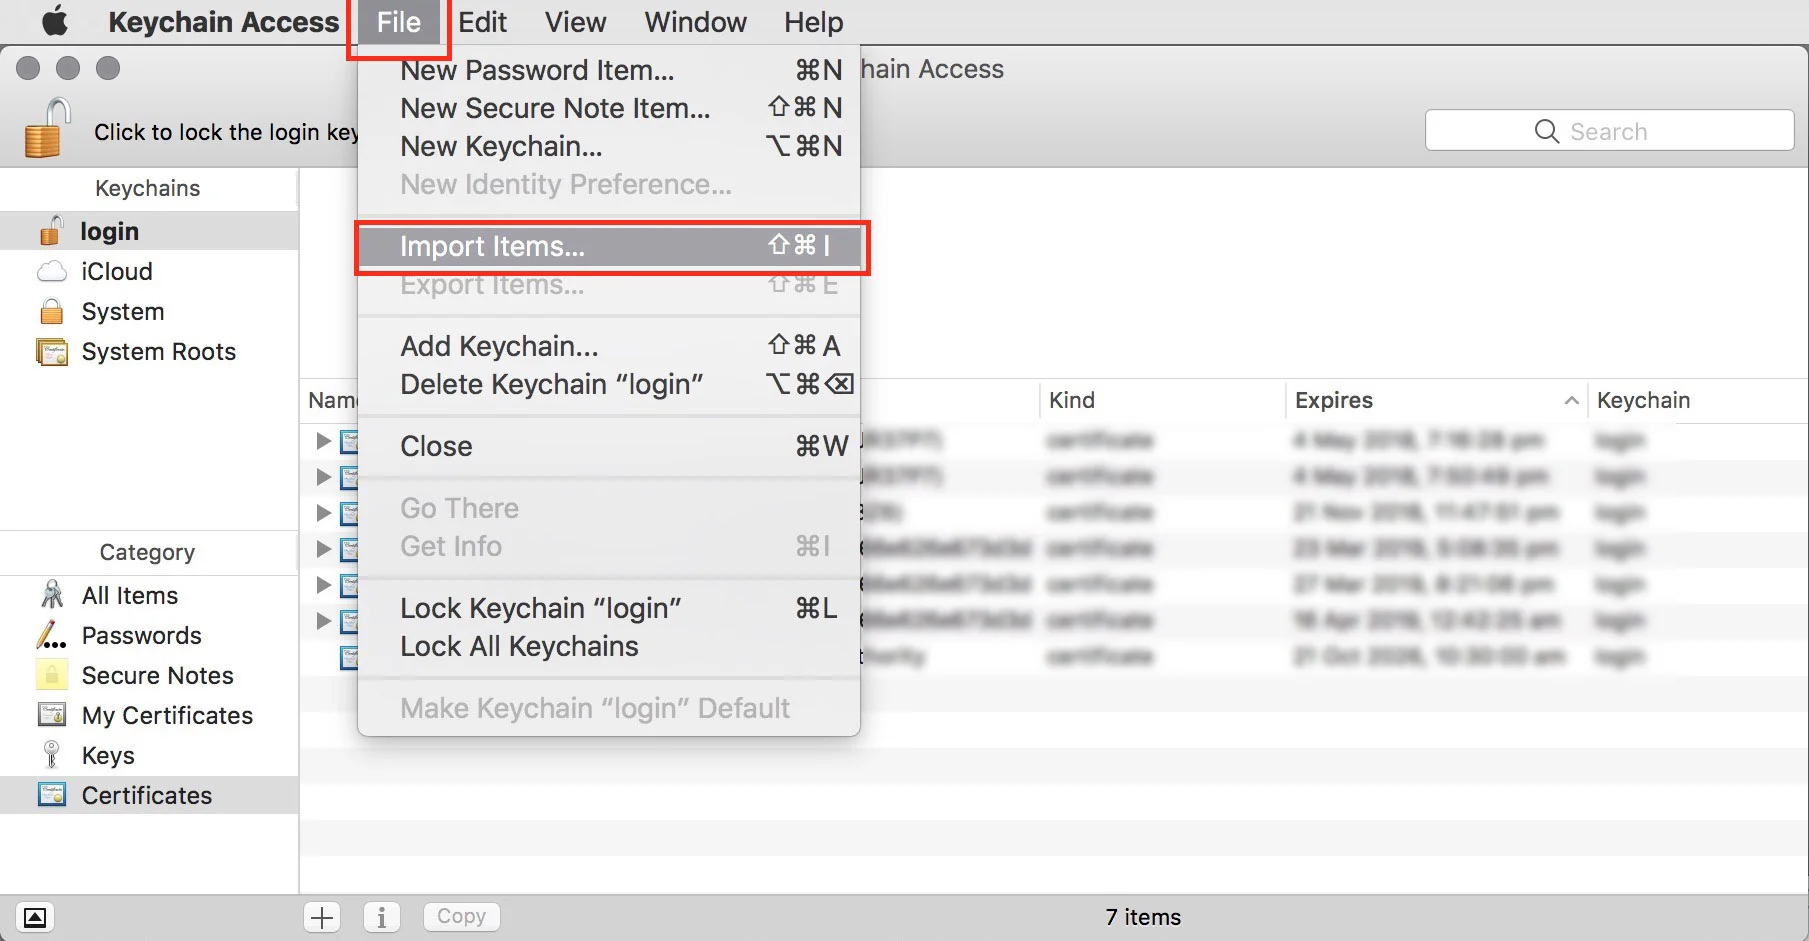
Task: Toggle the Expires sort direction arrow
Action: point(1571,400)
